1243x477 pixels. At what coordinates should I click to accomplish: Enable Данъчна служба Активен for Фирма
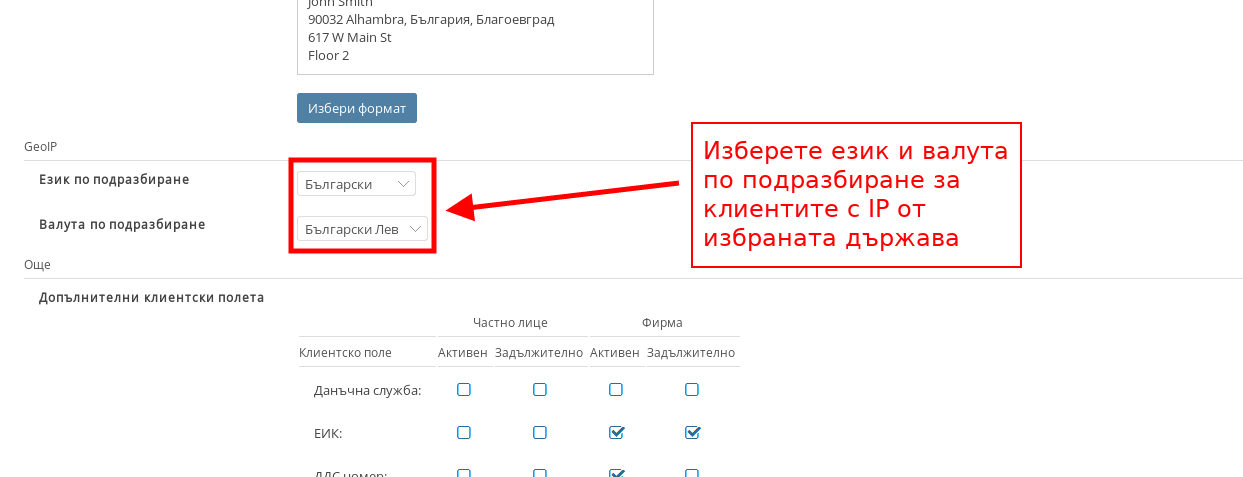click(x=616, y=390)
